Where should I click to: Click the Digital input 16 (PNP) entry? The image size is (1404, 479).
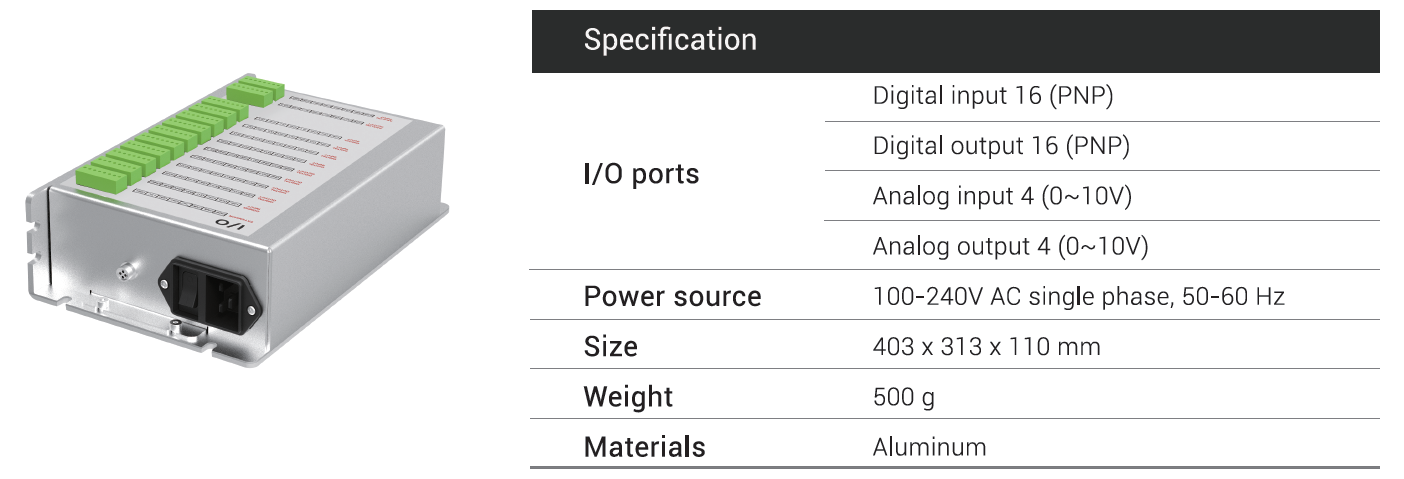[992, 97]
